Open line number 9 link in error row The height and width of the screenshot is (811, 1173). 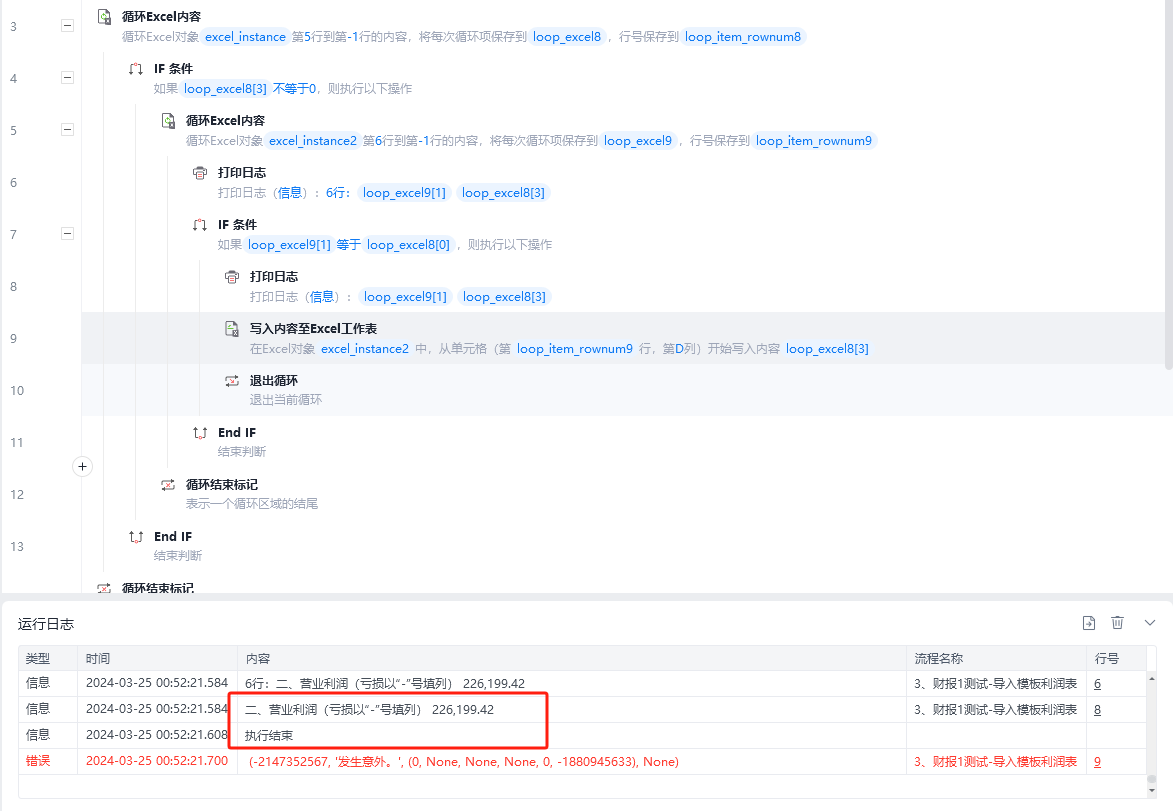tap(1097, 762)
